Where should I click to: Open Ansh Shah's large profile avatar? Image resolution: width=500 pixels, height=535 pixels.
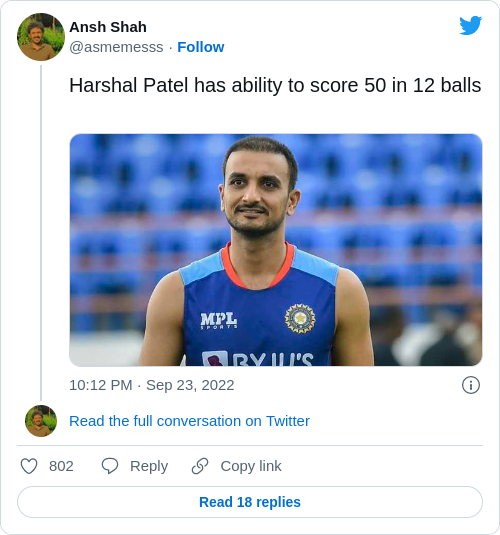[x=41, y=37]
